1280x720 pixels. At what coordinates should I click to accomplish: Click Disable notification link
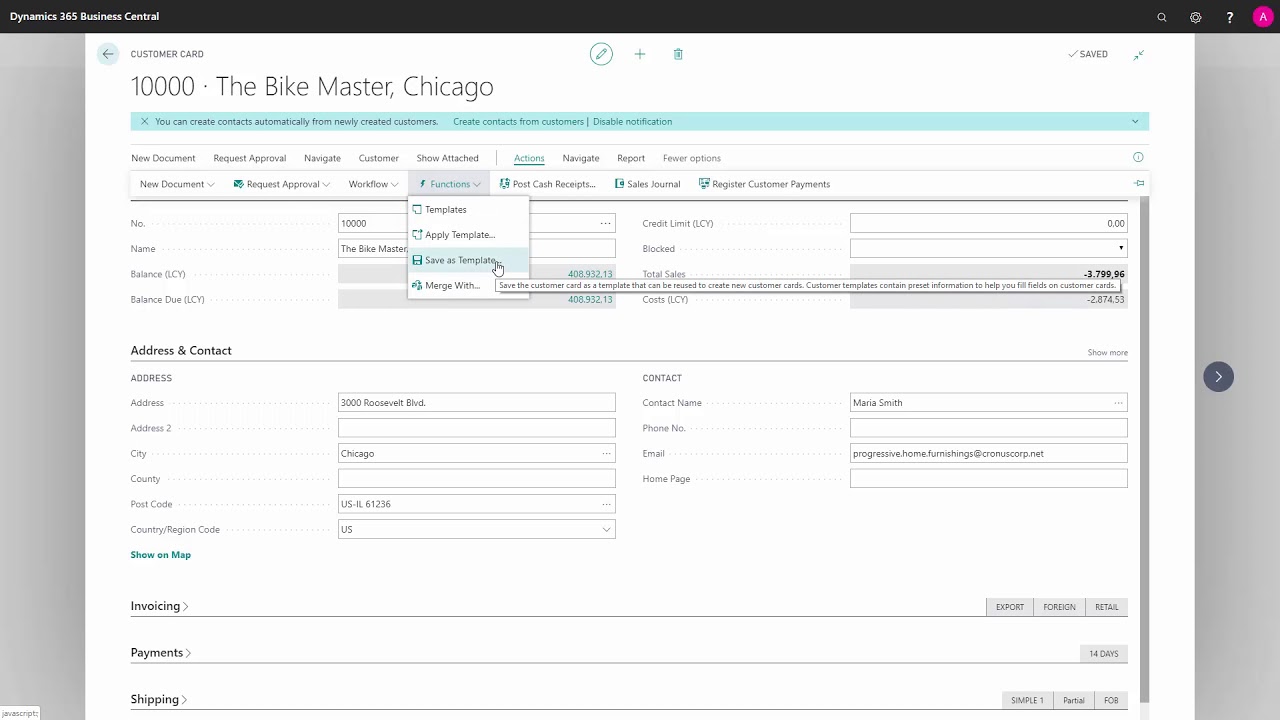pyautogui.click(x=632, y=122)
